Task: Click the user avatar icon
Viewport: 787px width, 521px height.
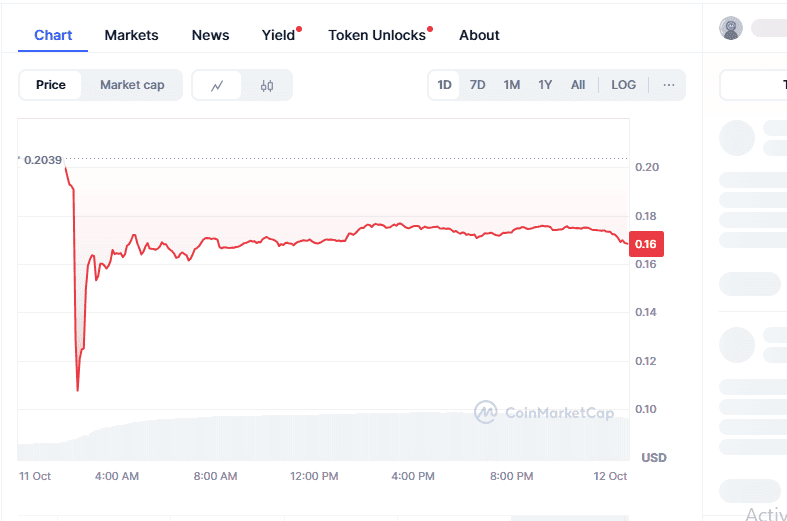Action: [x=731, y=28]
